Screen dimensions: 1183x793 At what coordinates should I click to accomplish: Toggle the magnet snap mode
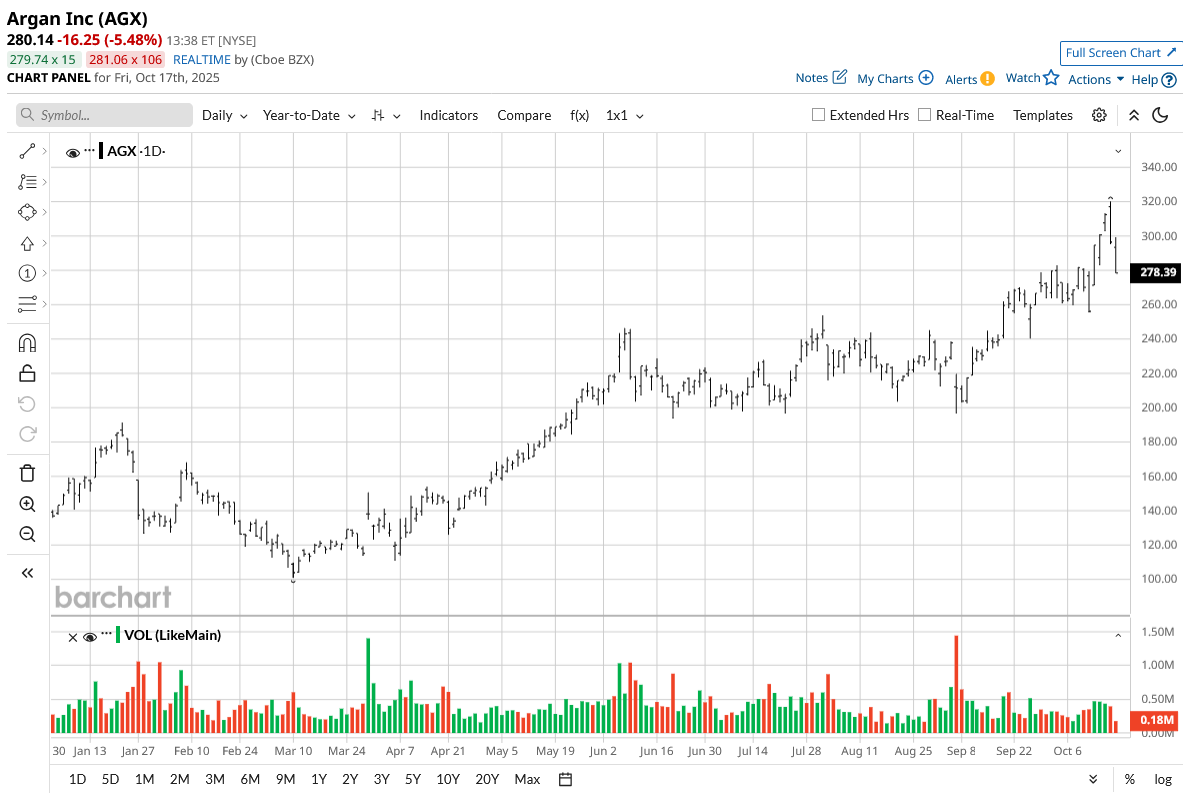click(x=27, y=343)
